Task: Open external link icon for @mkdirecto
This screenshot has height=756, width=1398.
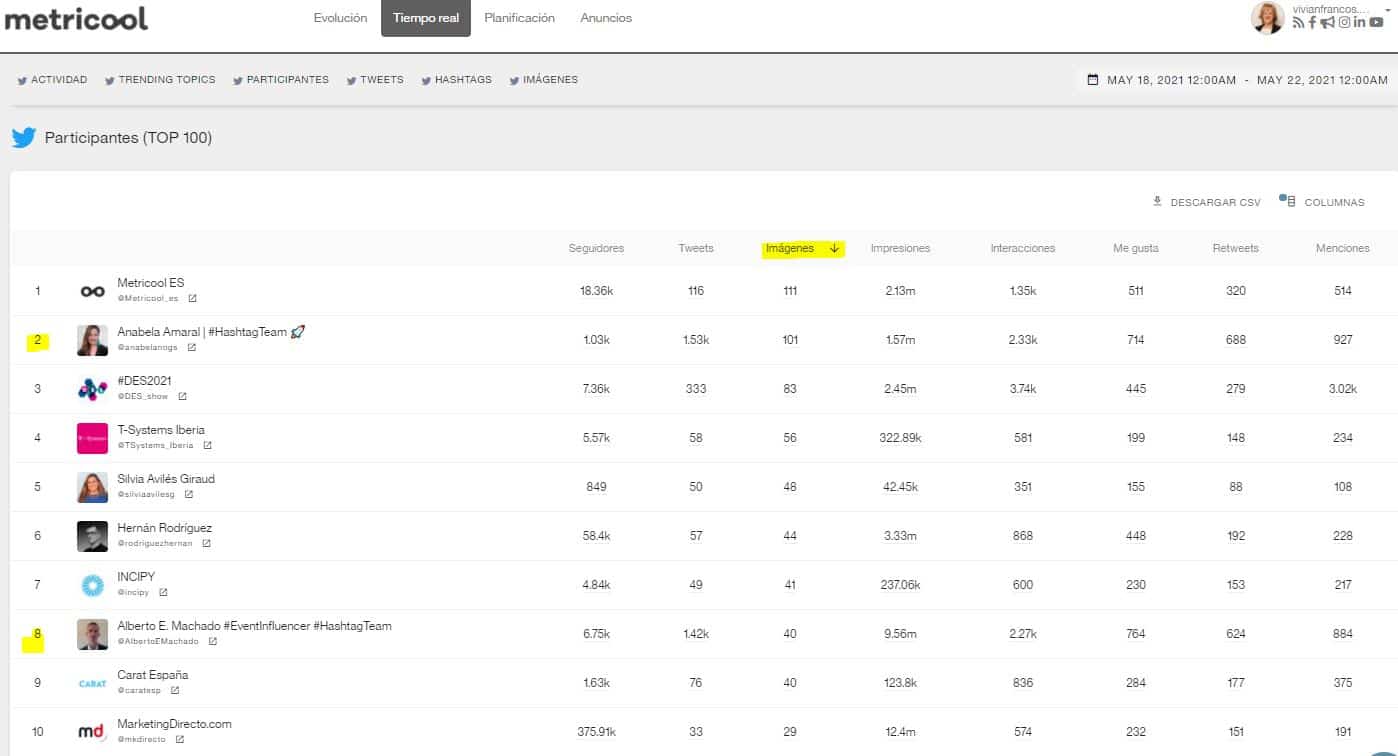Action: point(180,739)
